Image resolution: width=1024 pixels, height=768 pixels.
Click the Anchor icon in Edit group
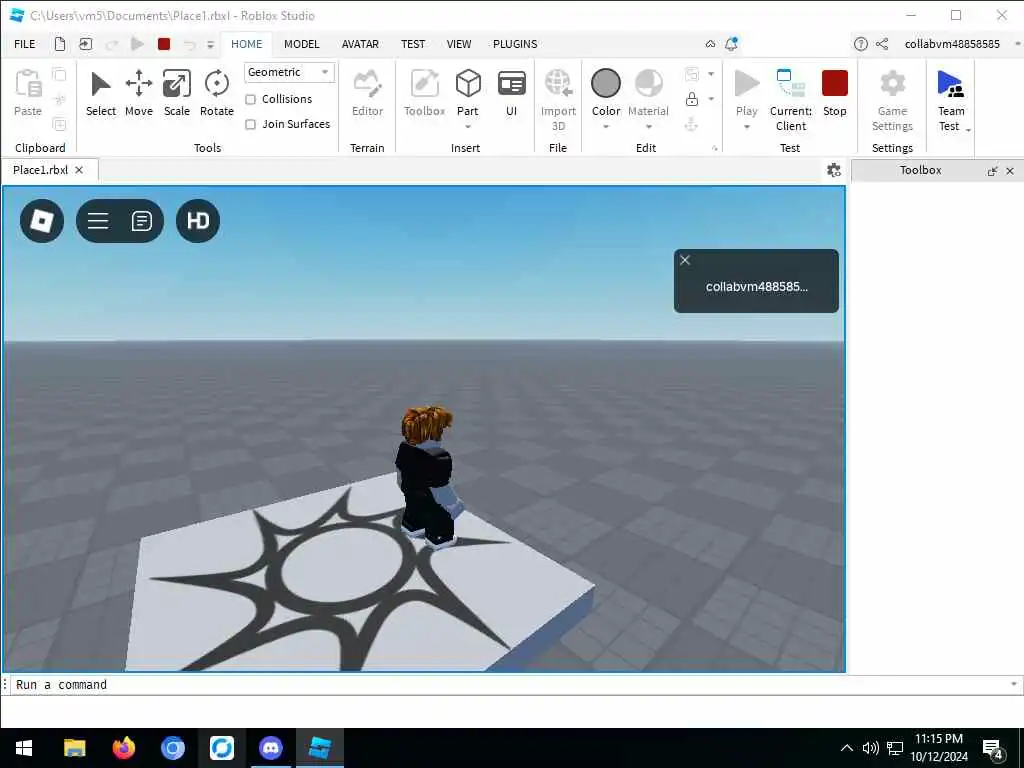692,124
